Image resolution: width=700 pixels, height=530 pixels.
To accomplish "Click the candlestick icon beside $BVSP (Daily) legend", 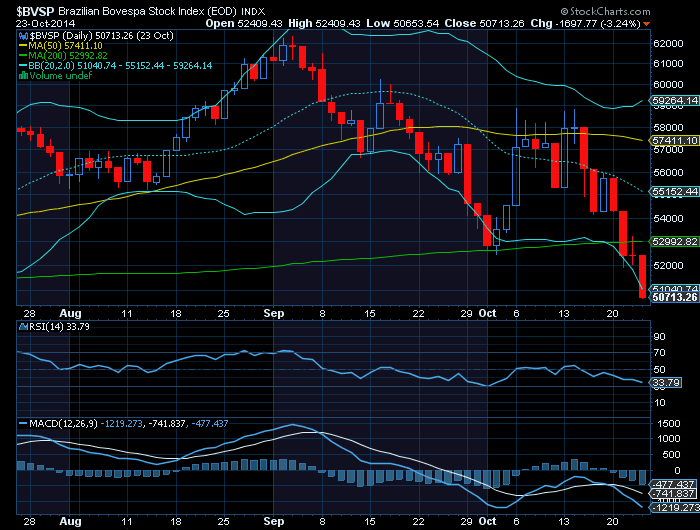I will tap(23, 36).
